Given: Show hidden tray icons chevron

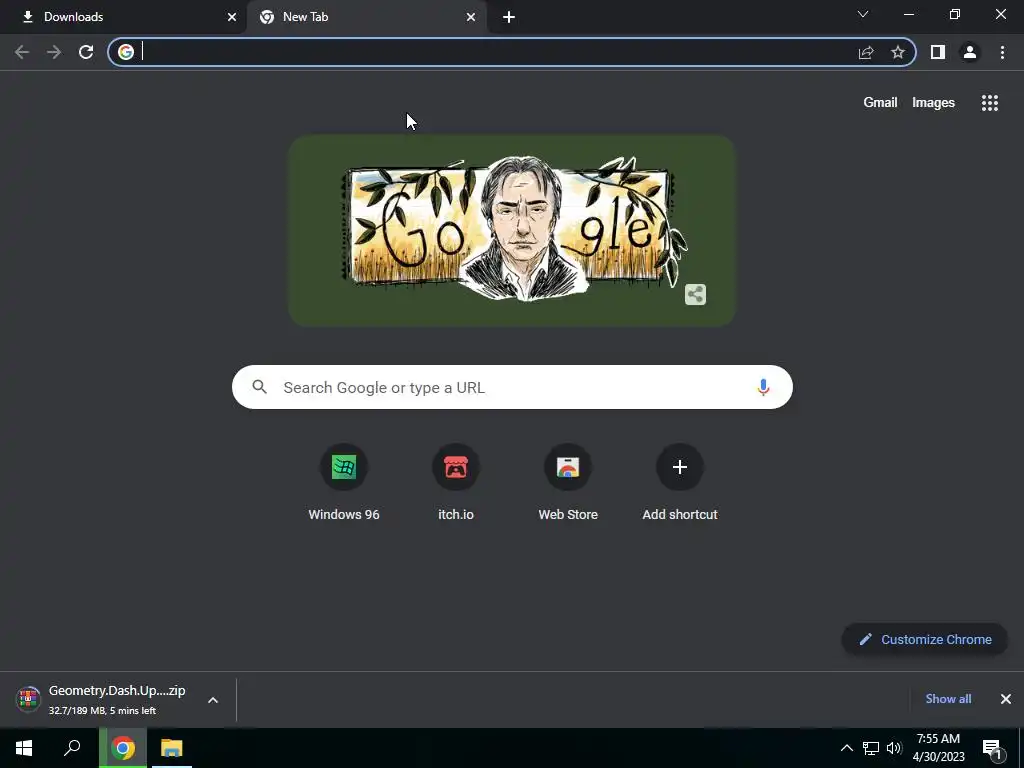Looking at the screenshot, I should pos(846,748).
